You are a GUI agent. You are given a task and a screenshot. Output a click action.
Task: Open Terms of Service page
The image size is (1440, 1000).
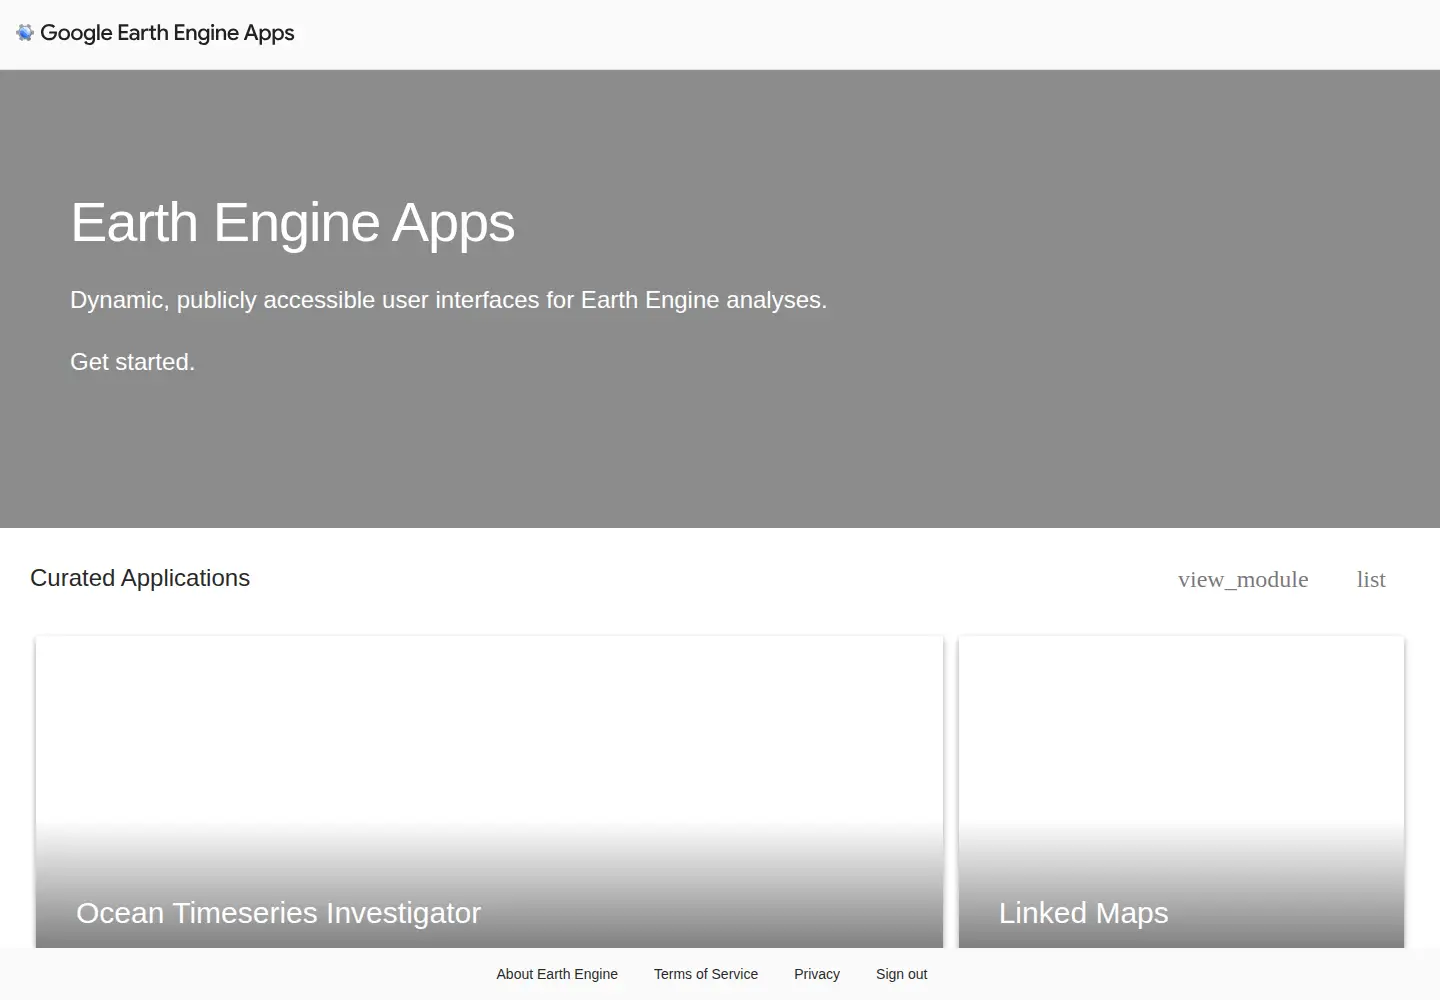706,974
